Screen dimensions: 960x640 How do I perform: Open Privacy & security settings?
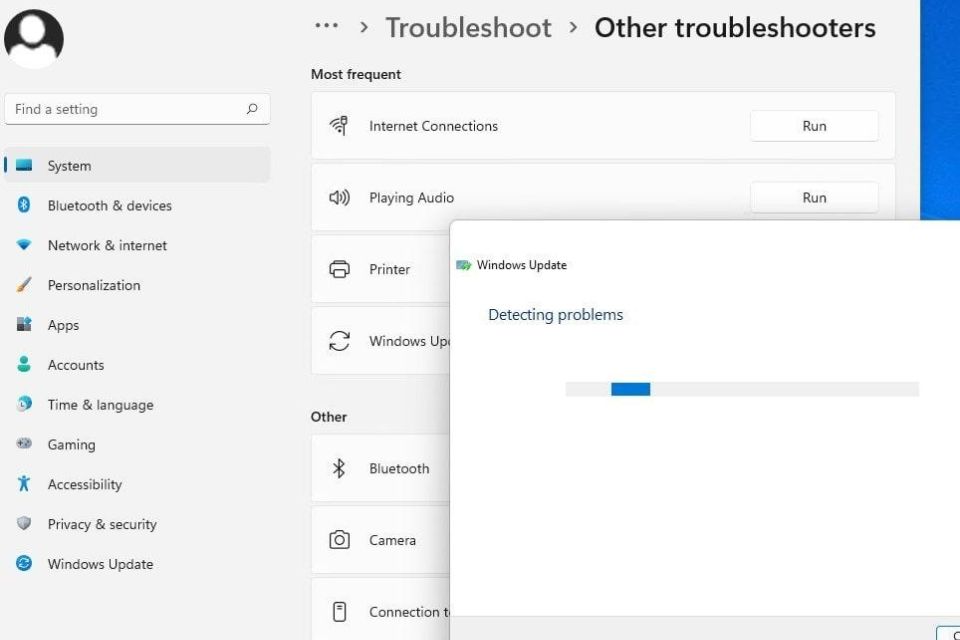(x=137, y=524)
